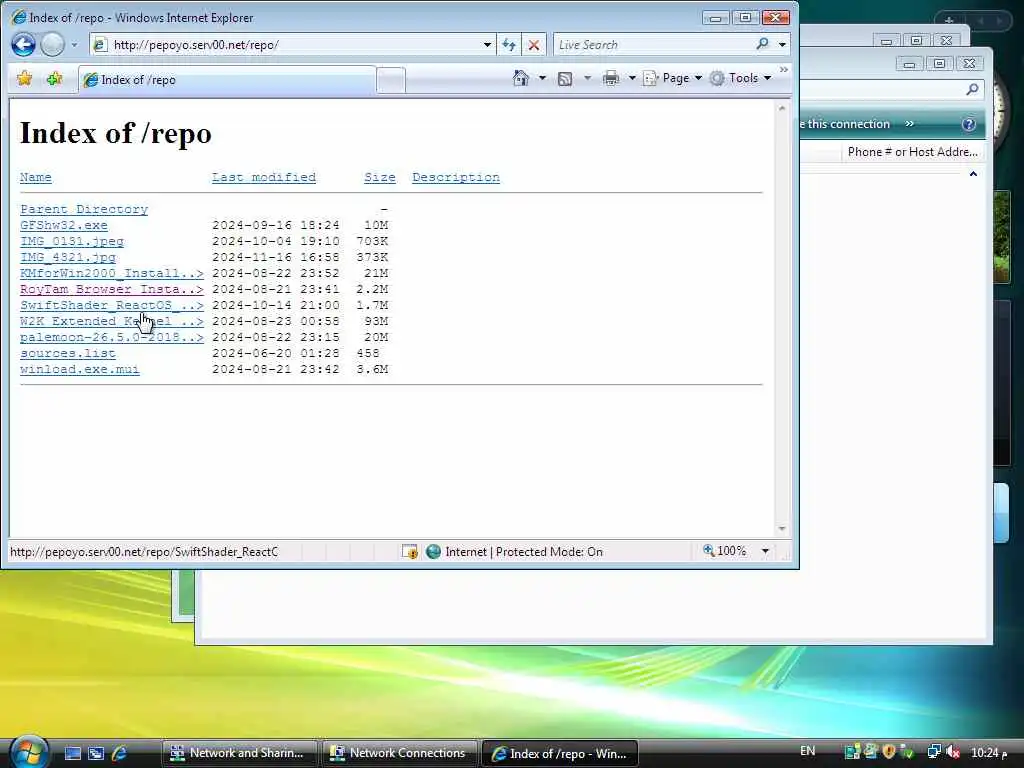Click the Internet zone globe icon
Viewport: 1024px width, 768px height.
point(433,552)
